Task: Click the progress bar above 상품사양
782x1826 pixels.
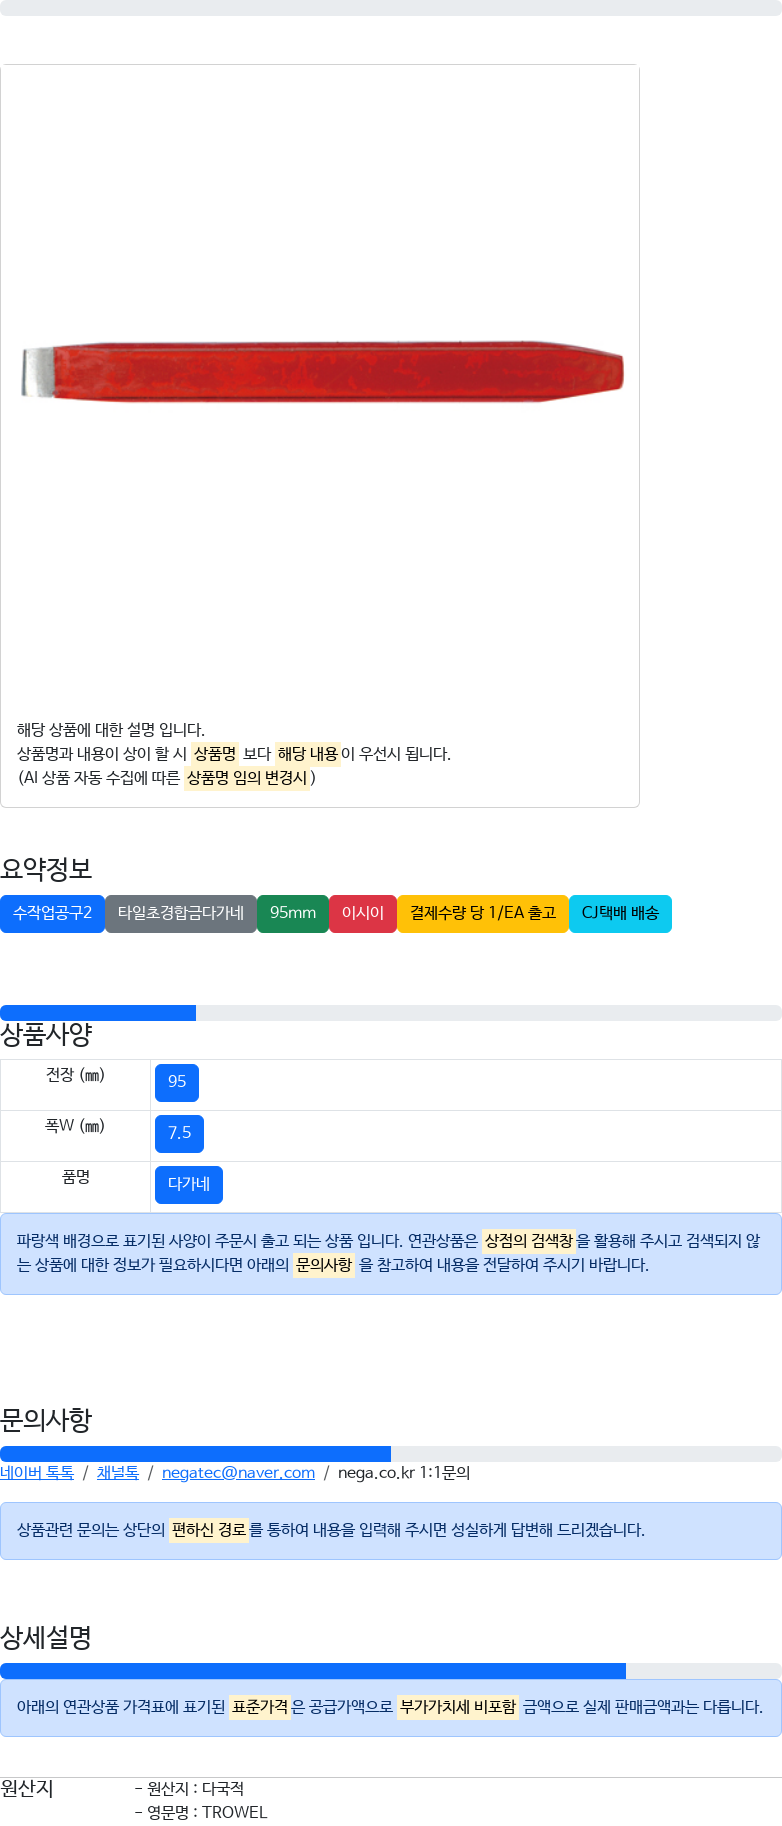Action: coord(391,1013)
